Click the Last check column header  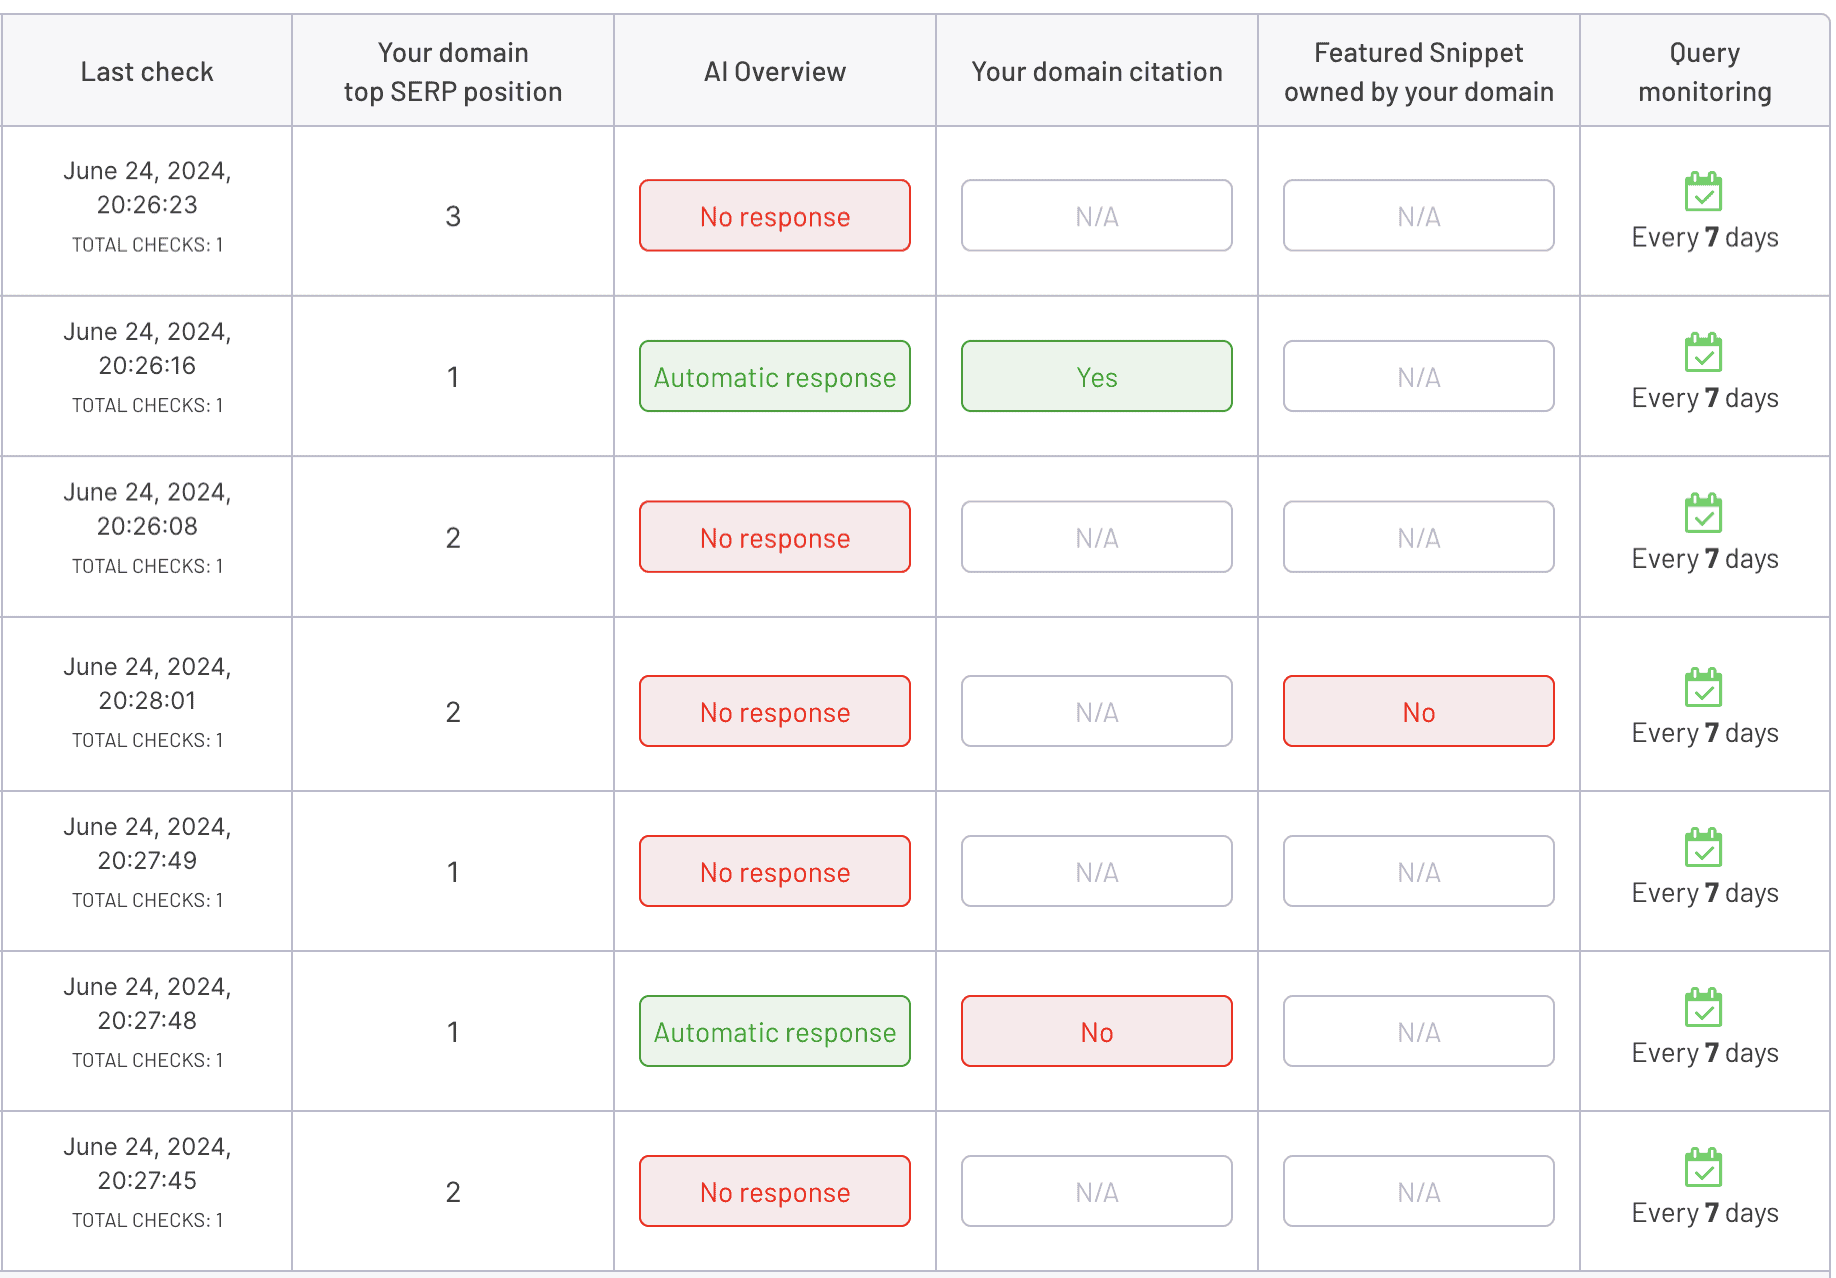pos(147,72)
